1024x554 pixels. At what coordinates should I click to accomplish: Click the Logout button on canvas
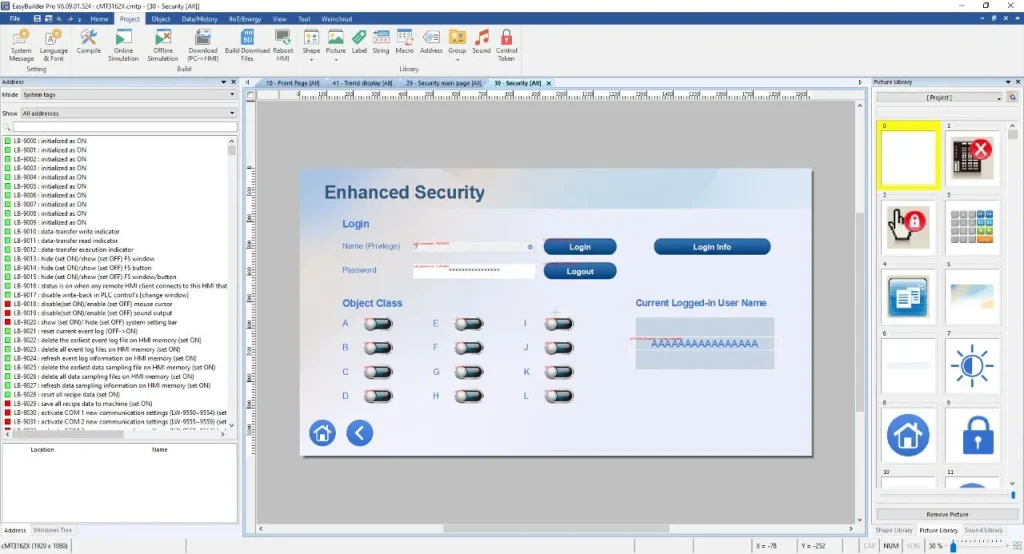(580, 271)
